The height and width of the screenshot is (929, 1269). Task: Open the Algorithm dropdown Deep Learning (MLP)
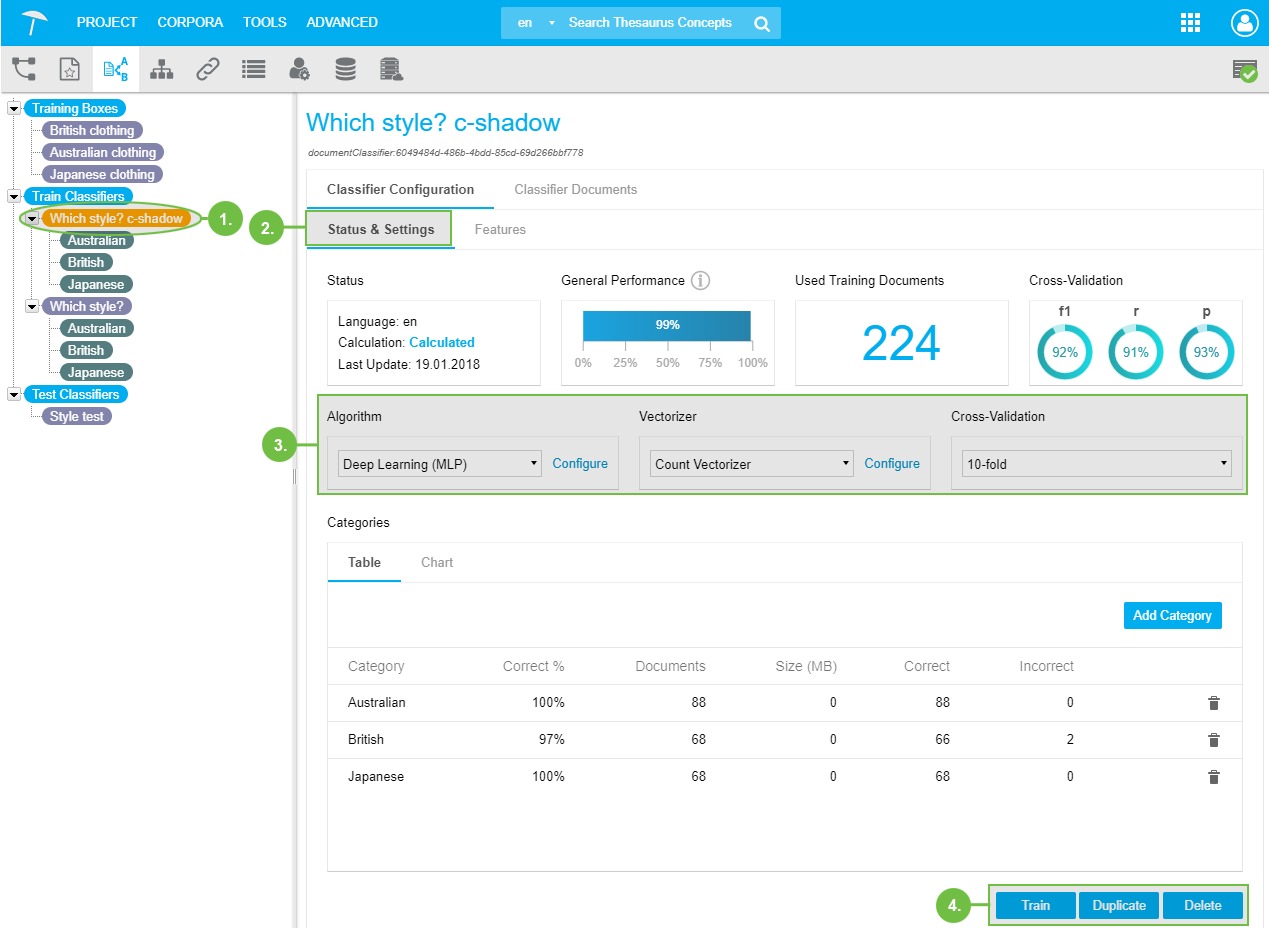click(x=440, y=464)
